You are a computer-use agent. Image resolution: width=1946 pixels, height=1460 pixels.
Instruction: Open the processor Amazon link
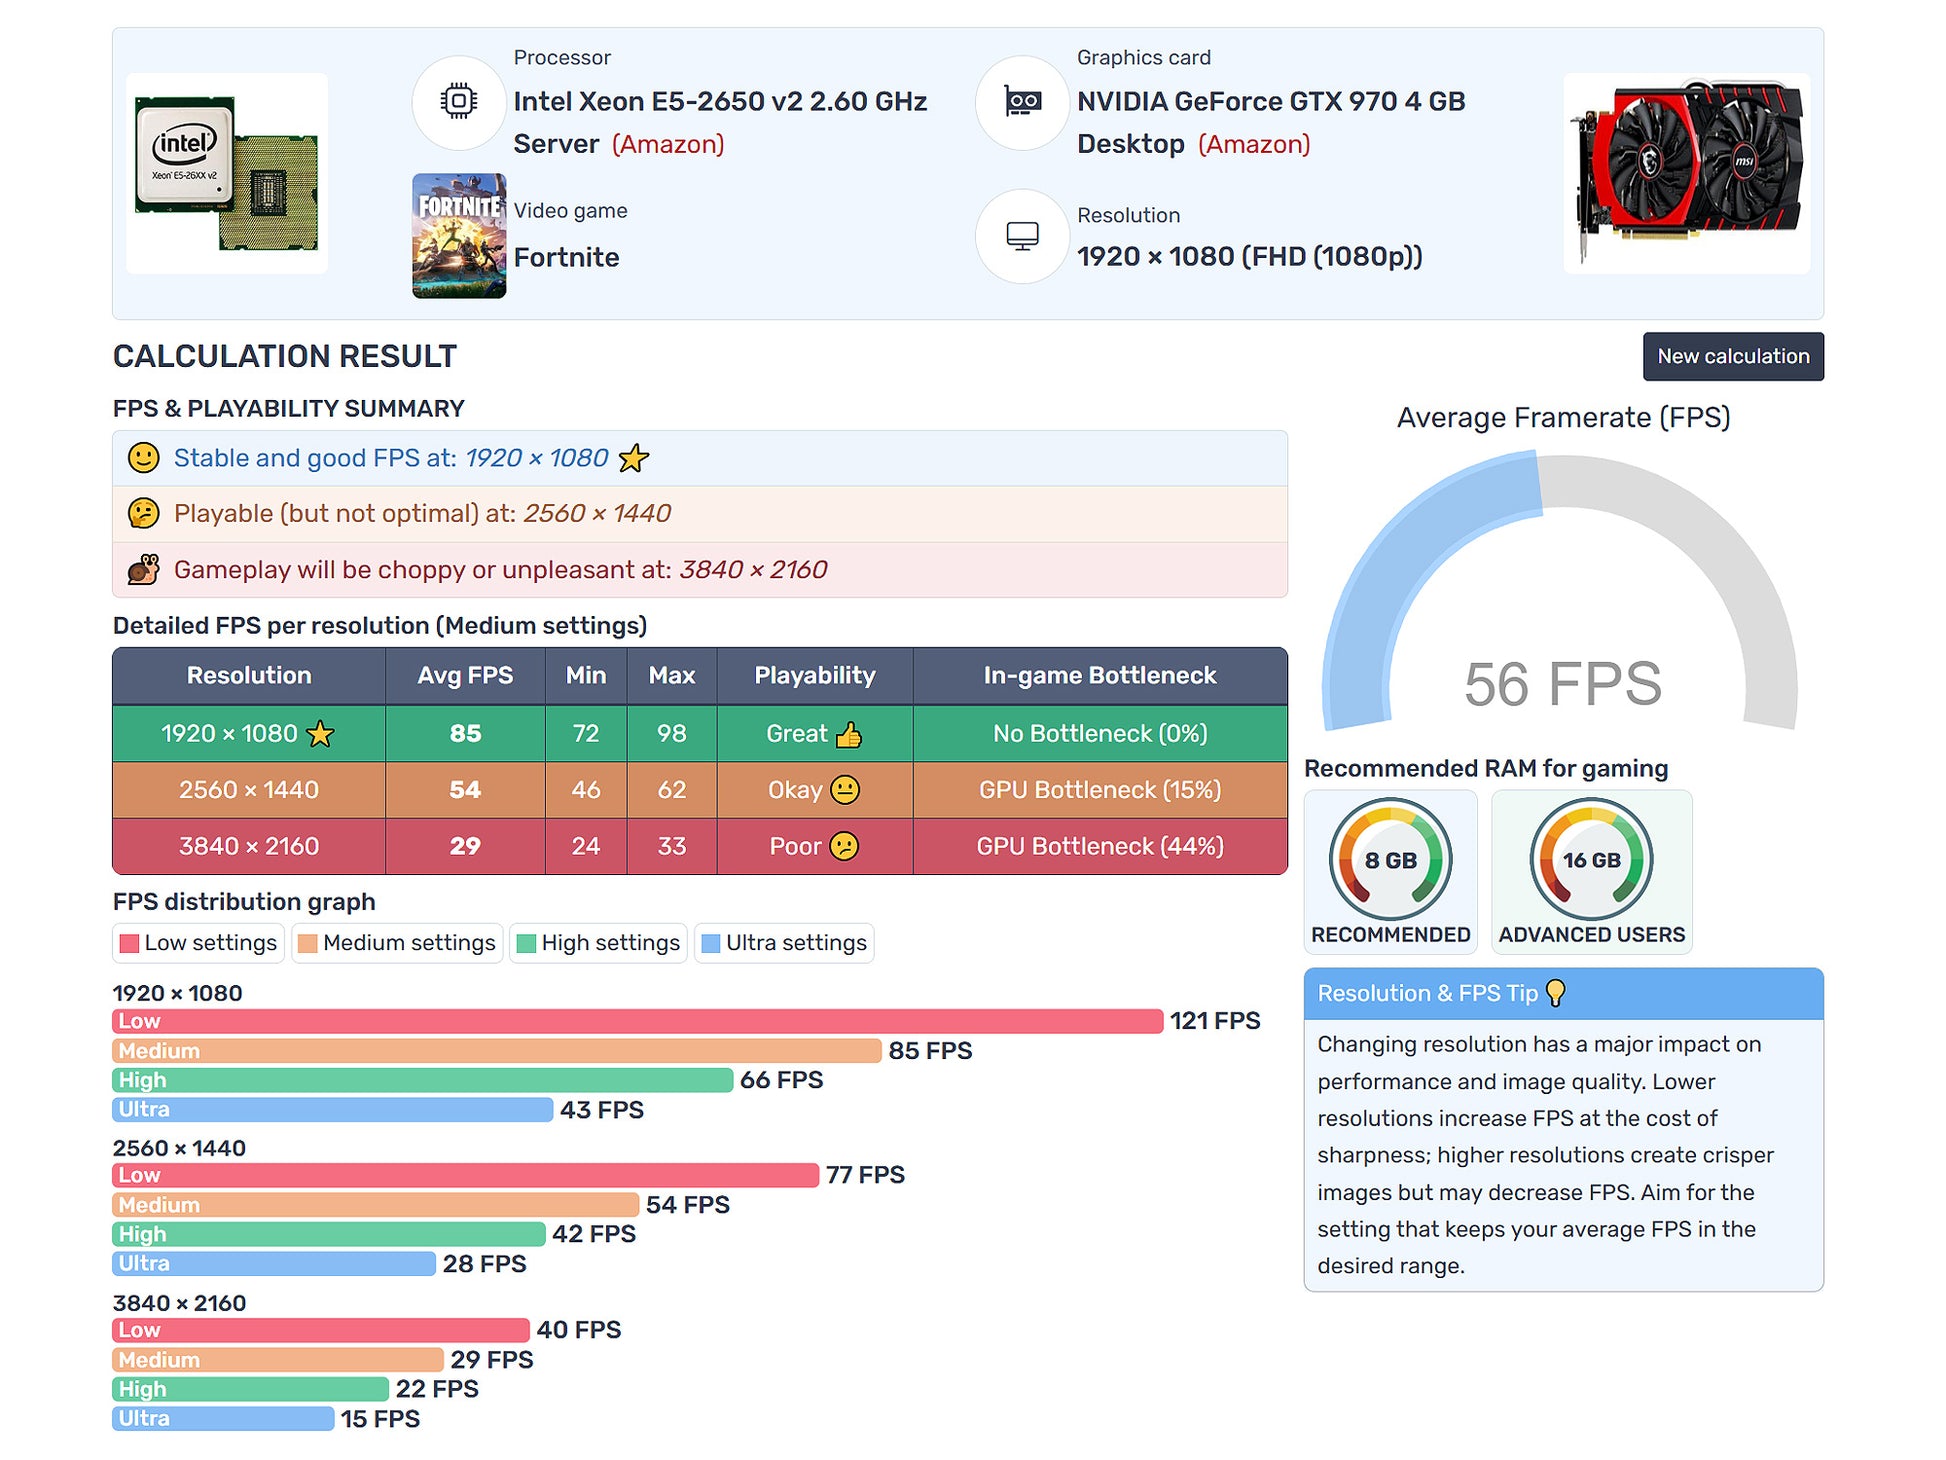coord(668,144)
